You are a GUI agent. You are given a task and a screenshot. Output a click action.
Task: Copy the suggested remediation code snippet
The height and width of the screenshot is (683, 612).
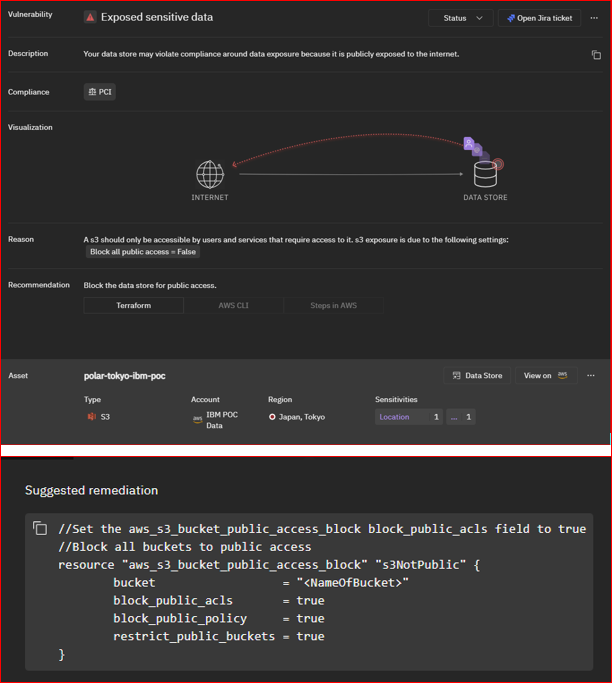pos(40,528)
